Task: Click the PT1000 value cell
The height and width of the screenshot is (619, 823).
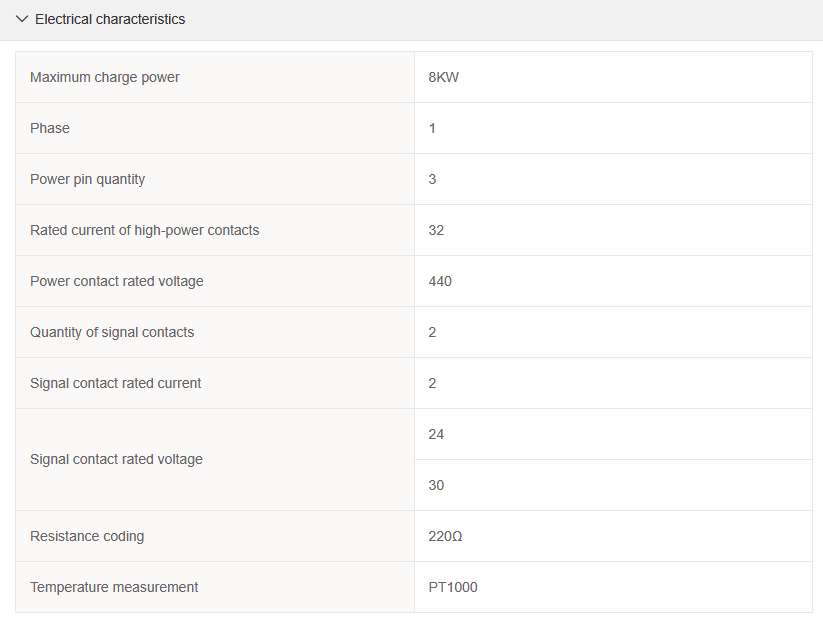Action: click(x=453, y=587)
